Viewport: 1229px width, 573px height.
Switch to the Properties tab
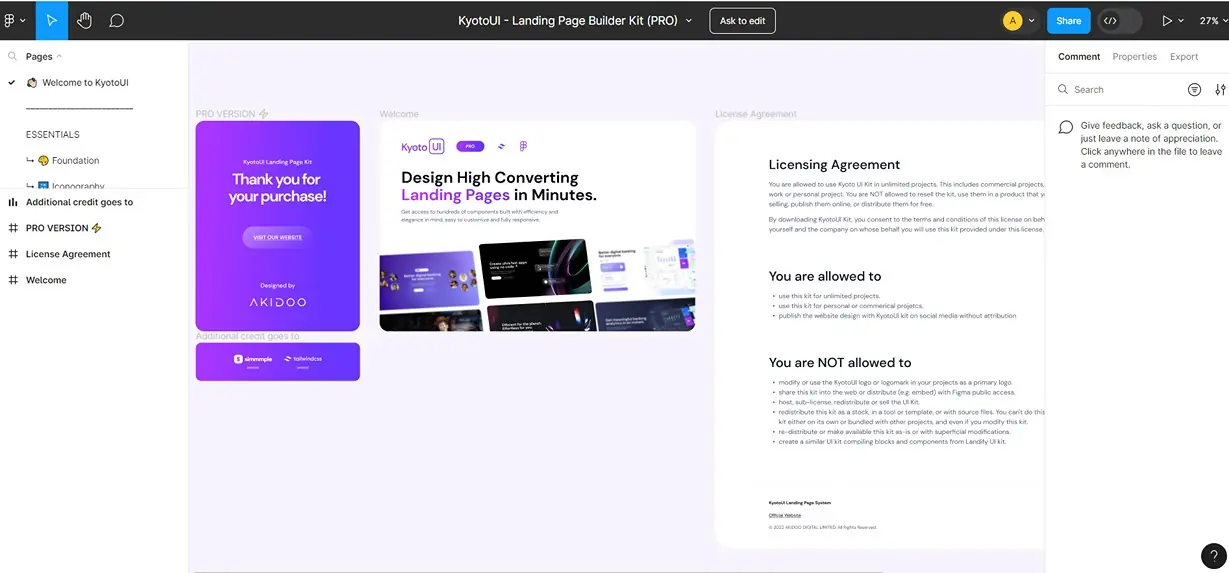[1135, 57]
